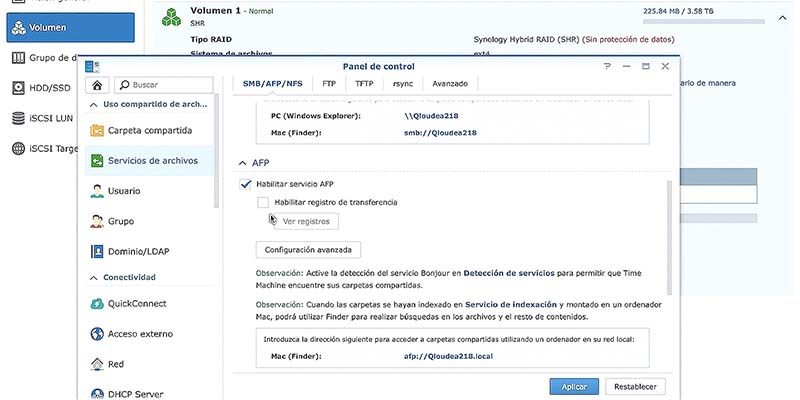Screen dimensions: 800x400
Task: Open QuickConnect settings
Action: (149, 304)
